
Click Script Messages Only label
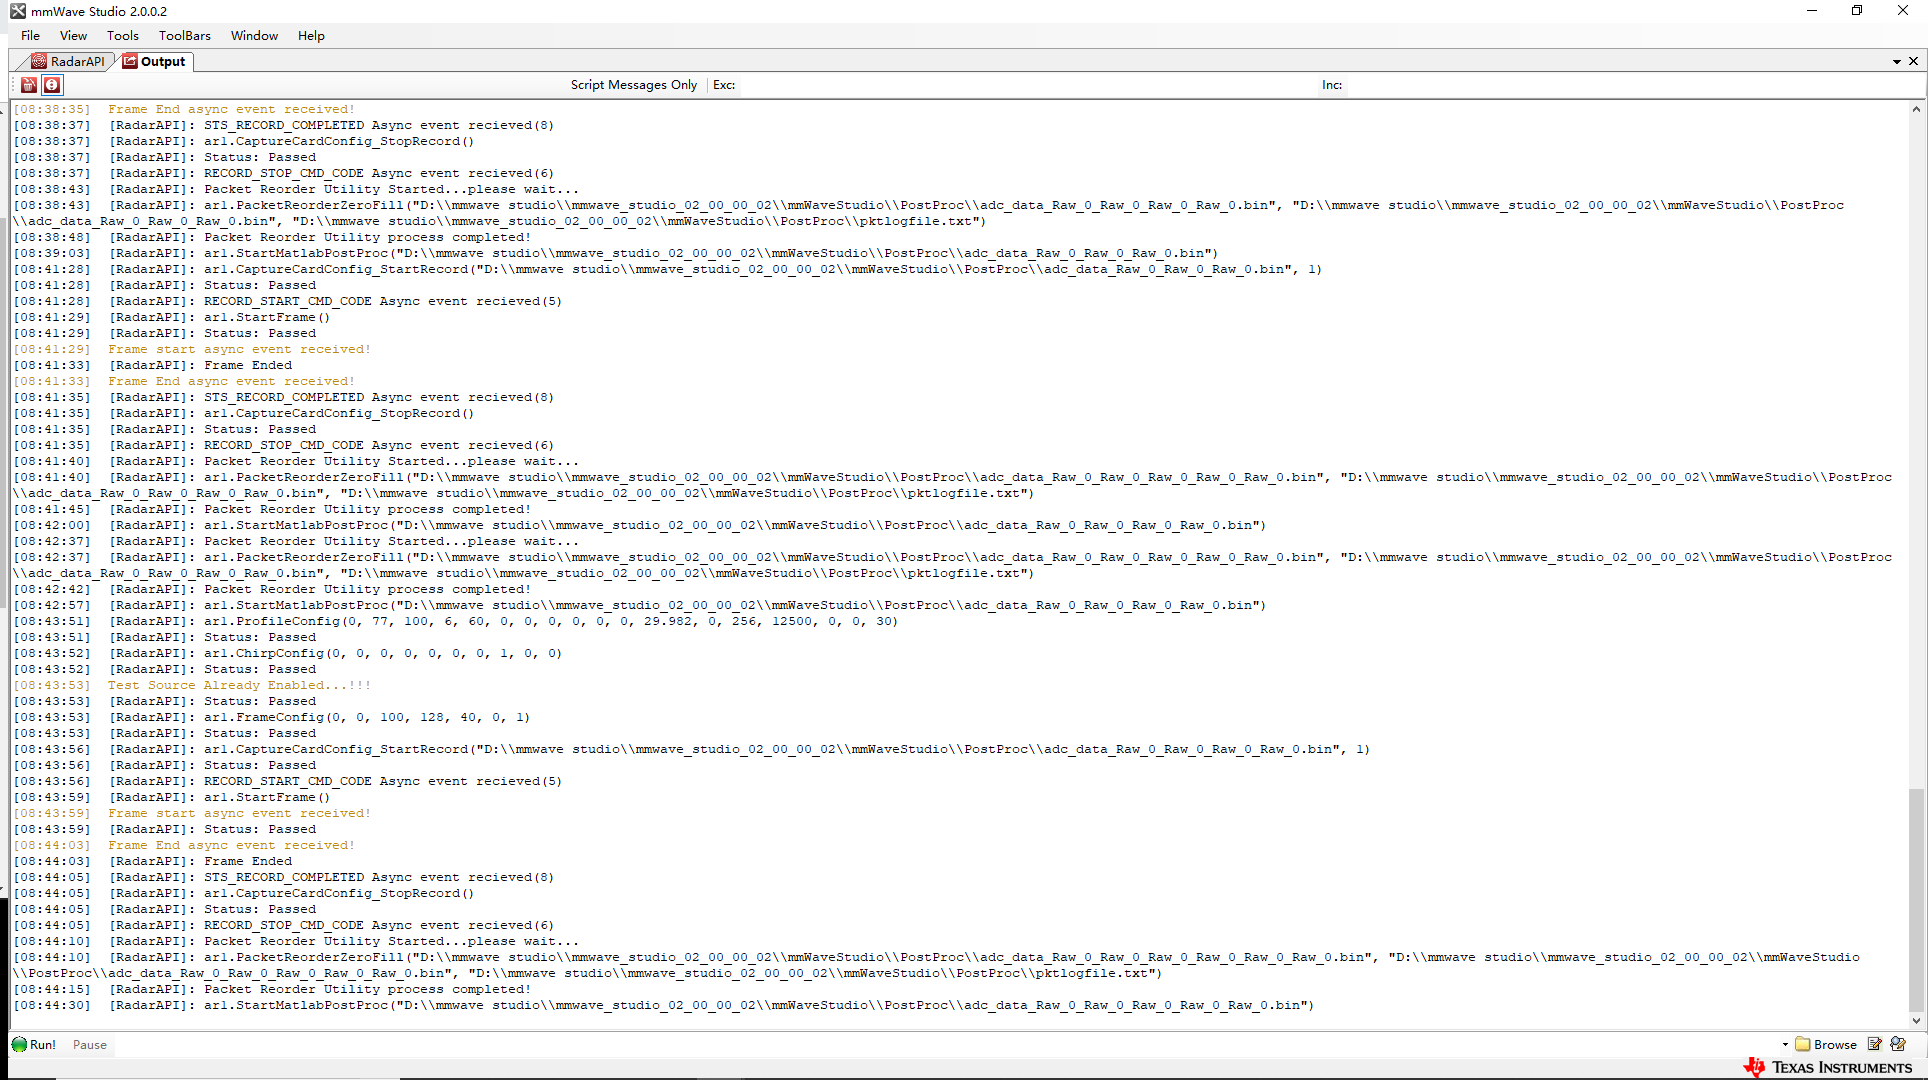pos(634,85)
